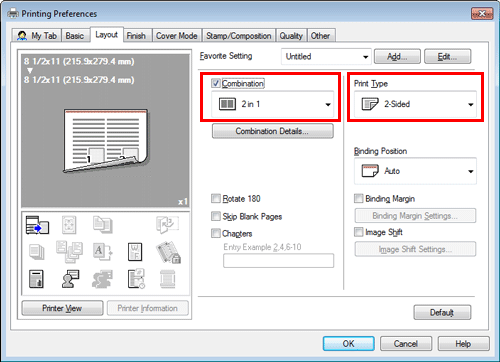The image size is (500, 362).
Task: Reset settings with Default button
Action: [442, 313]
